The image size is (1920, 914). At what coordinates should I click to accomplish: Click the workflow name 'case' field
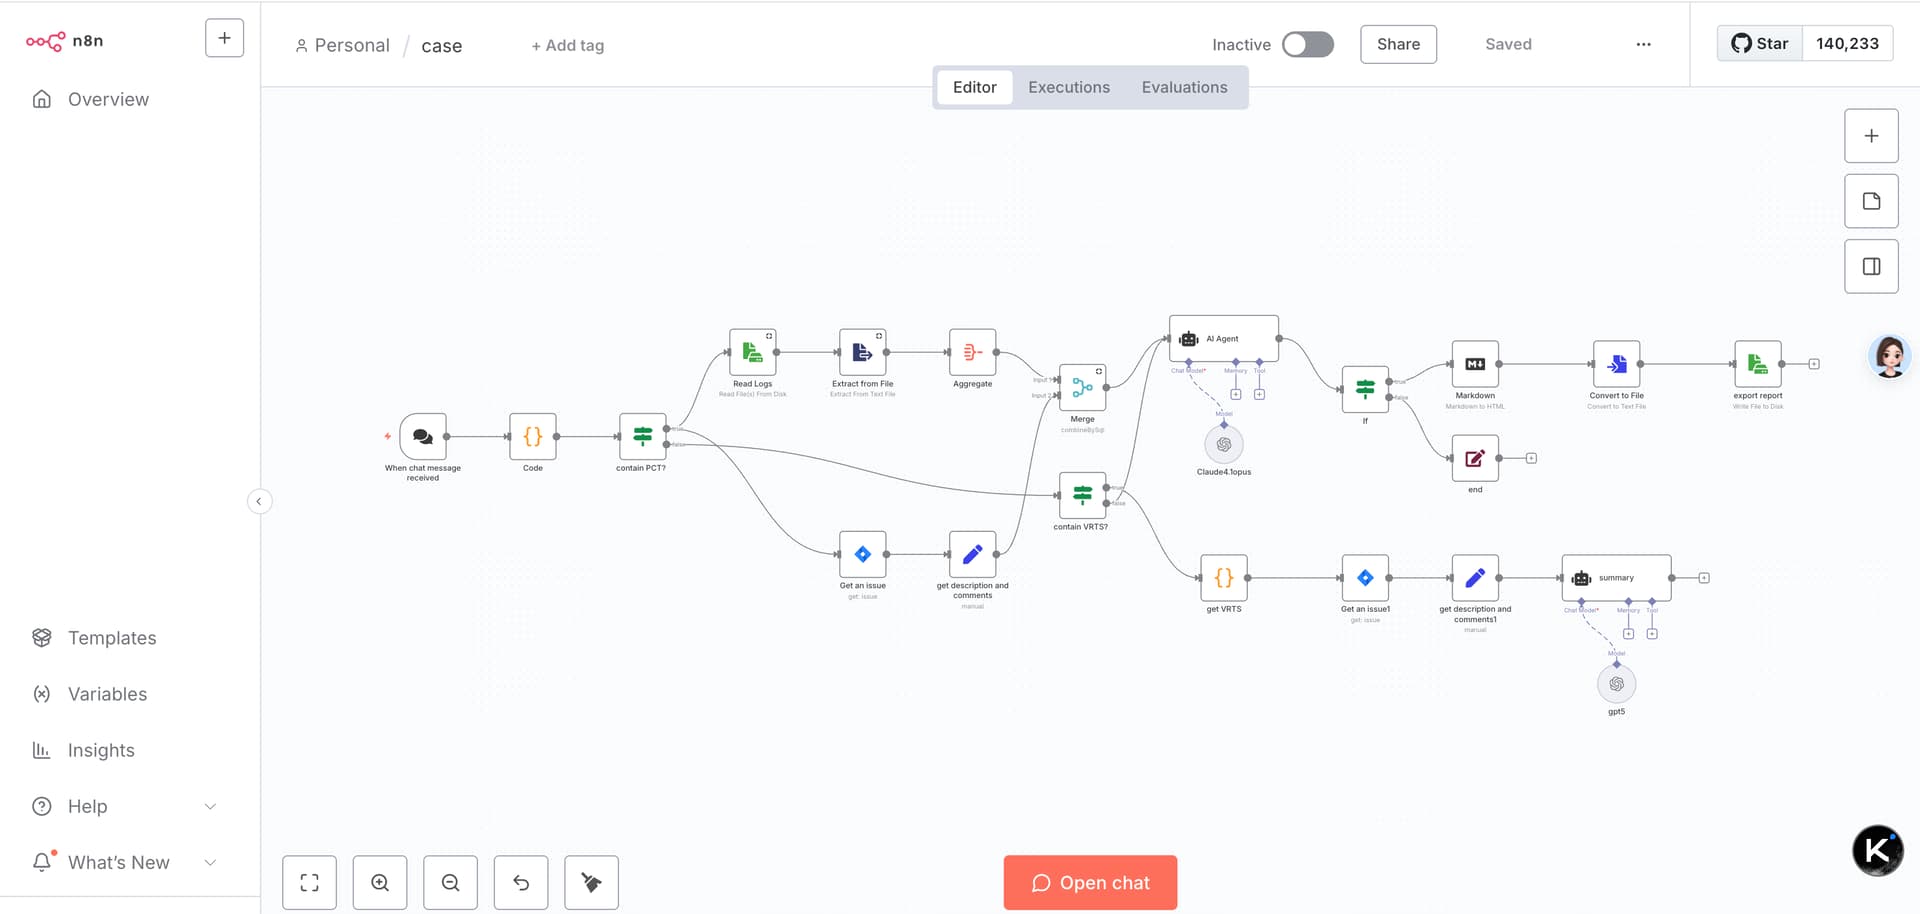click(441, 46)
